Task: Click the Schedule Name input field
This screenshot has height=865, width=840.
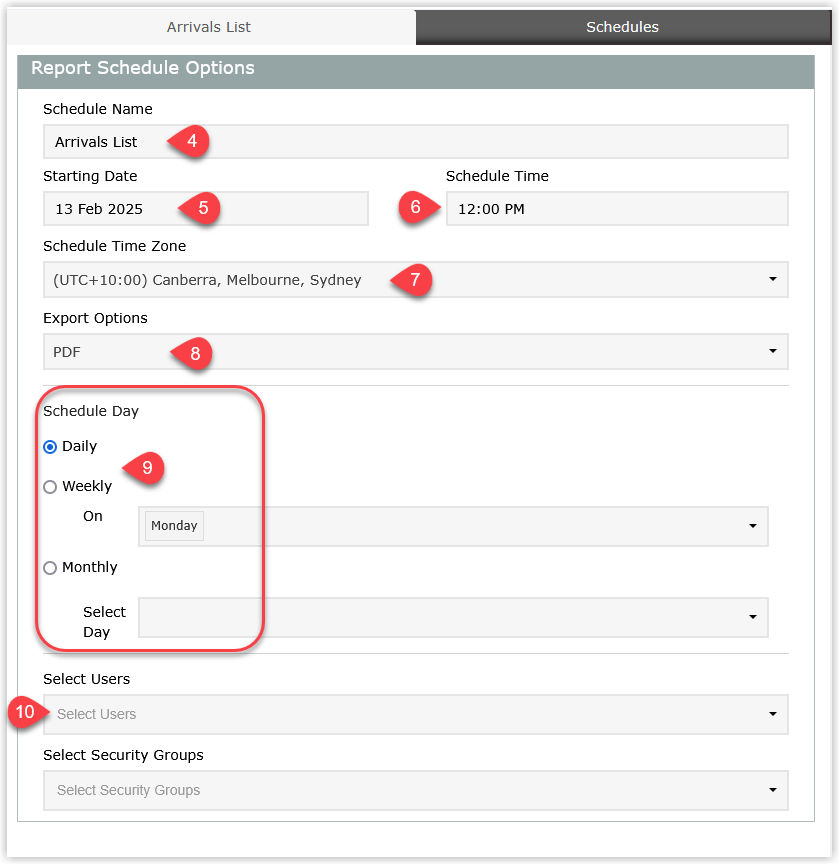Action: 416,142
